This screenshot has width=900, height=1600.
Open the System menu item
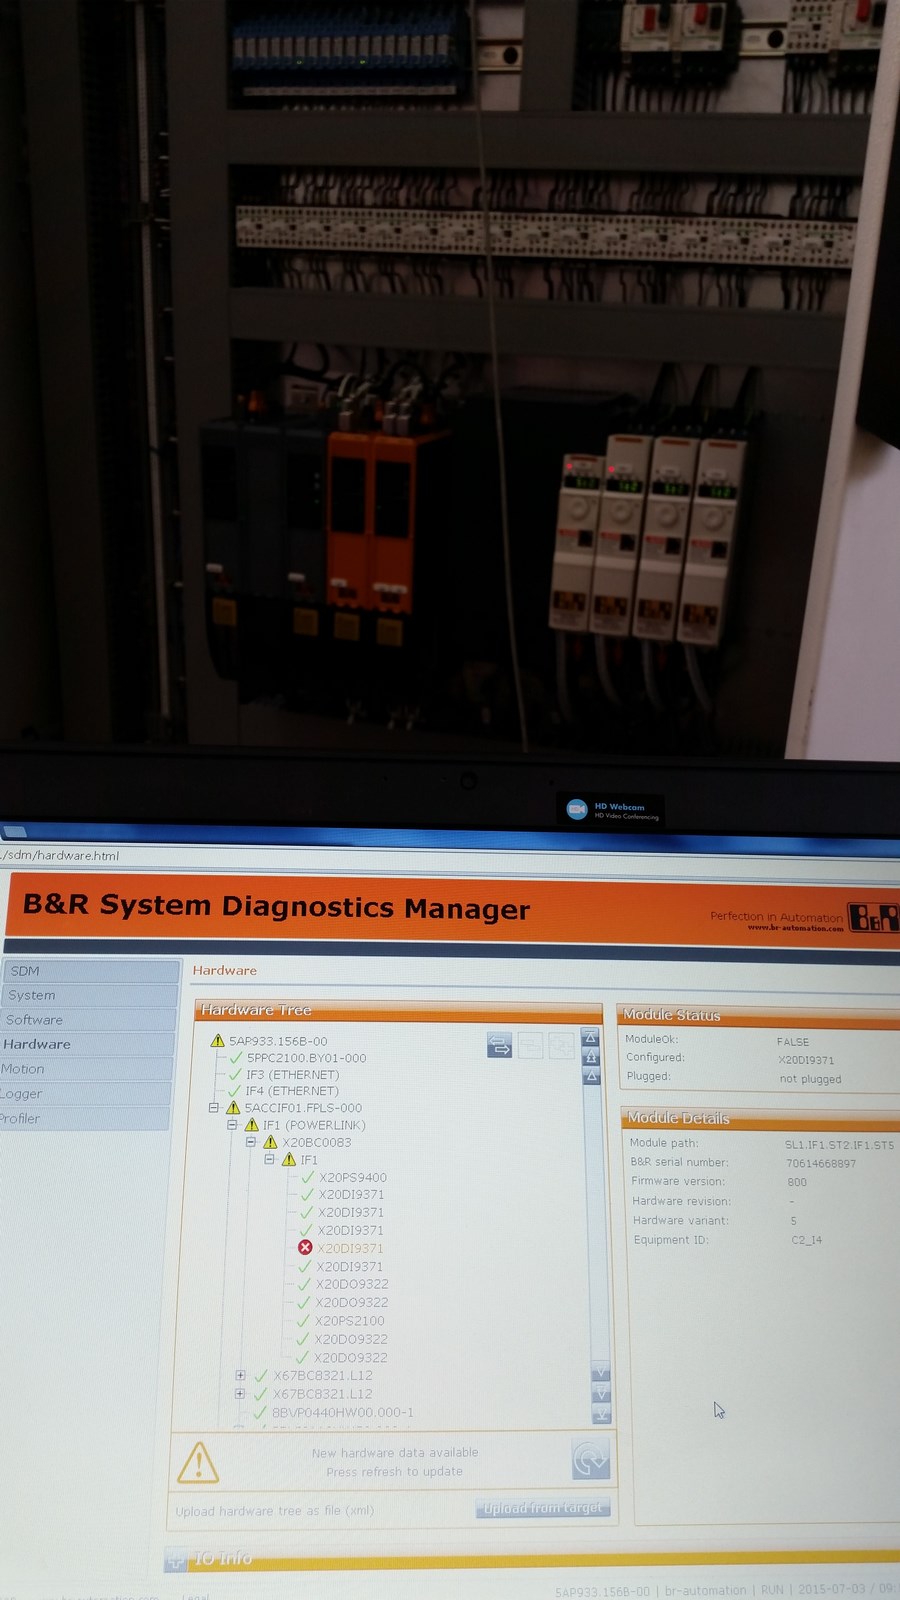(88, 995)
